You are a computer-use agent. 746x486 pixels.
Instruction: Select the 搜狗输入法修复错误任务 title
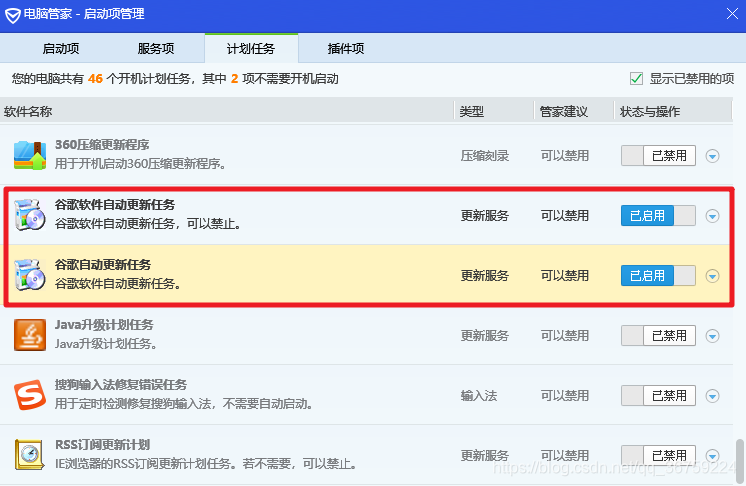click(121, 385)
